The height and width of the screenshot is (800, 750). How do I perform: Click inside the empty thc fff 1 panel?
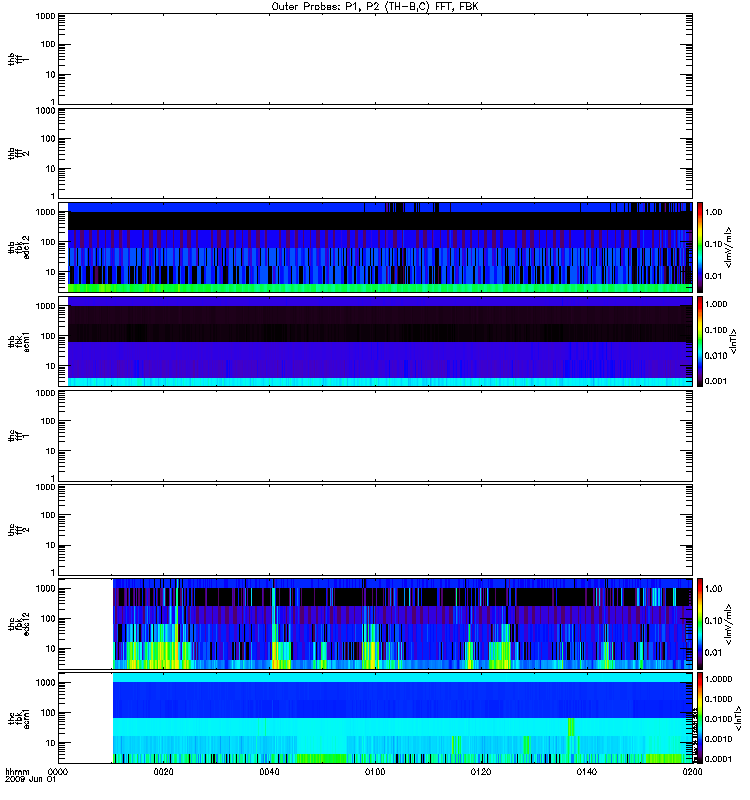[375, 435]
